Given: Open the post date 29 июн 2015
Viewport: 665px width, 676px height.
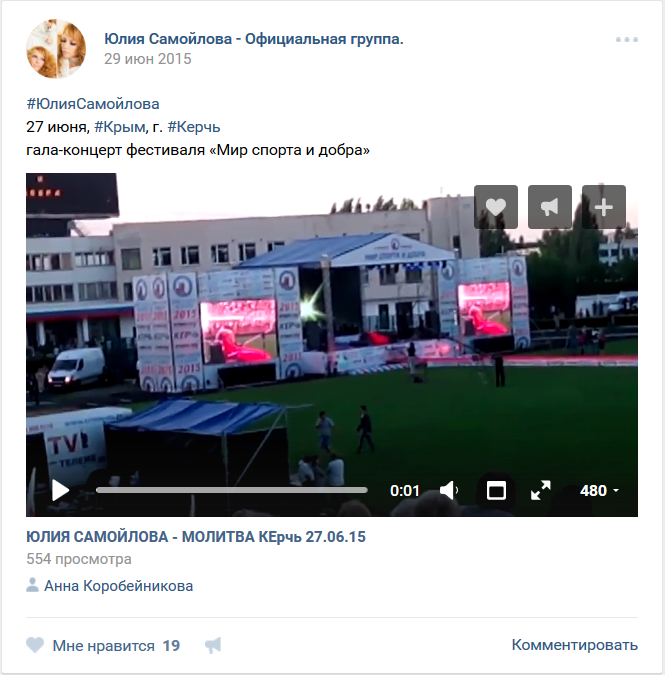Looking at the screenshot, I should click(x=147, y=59).
